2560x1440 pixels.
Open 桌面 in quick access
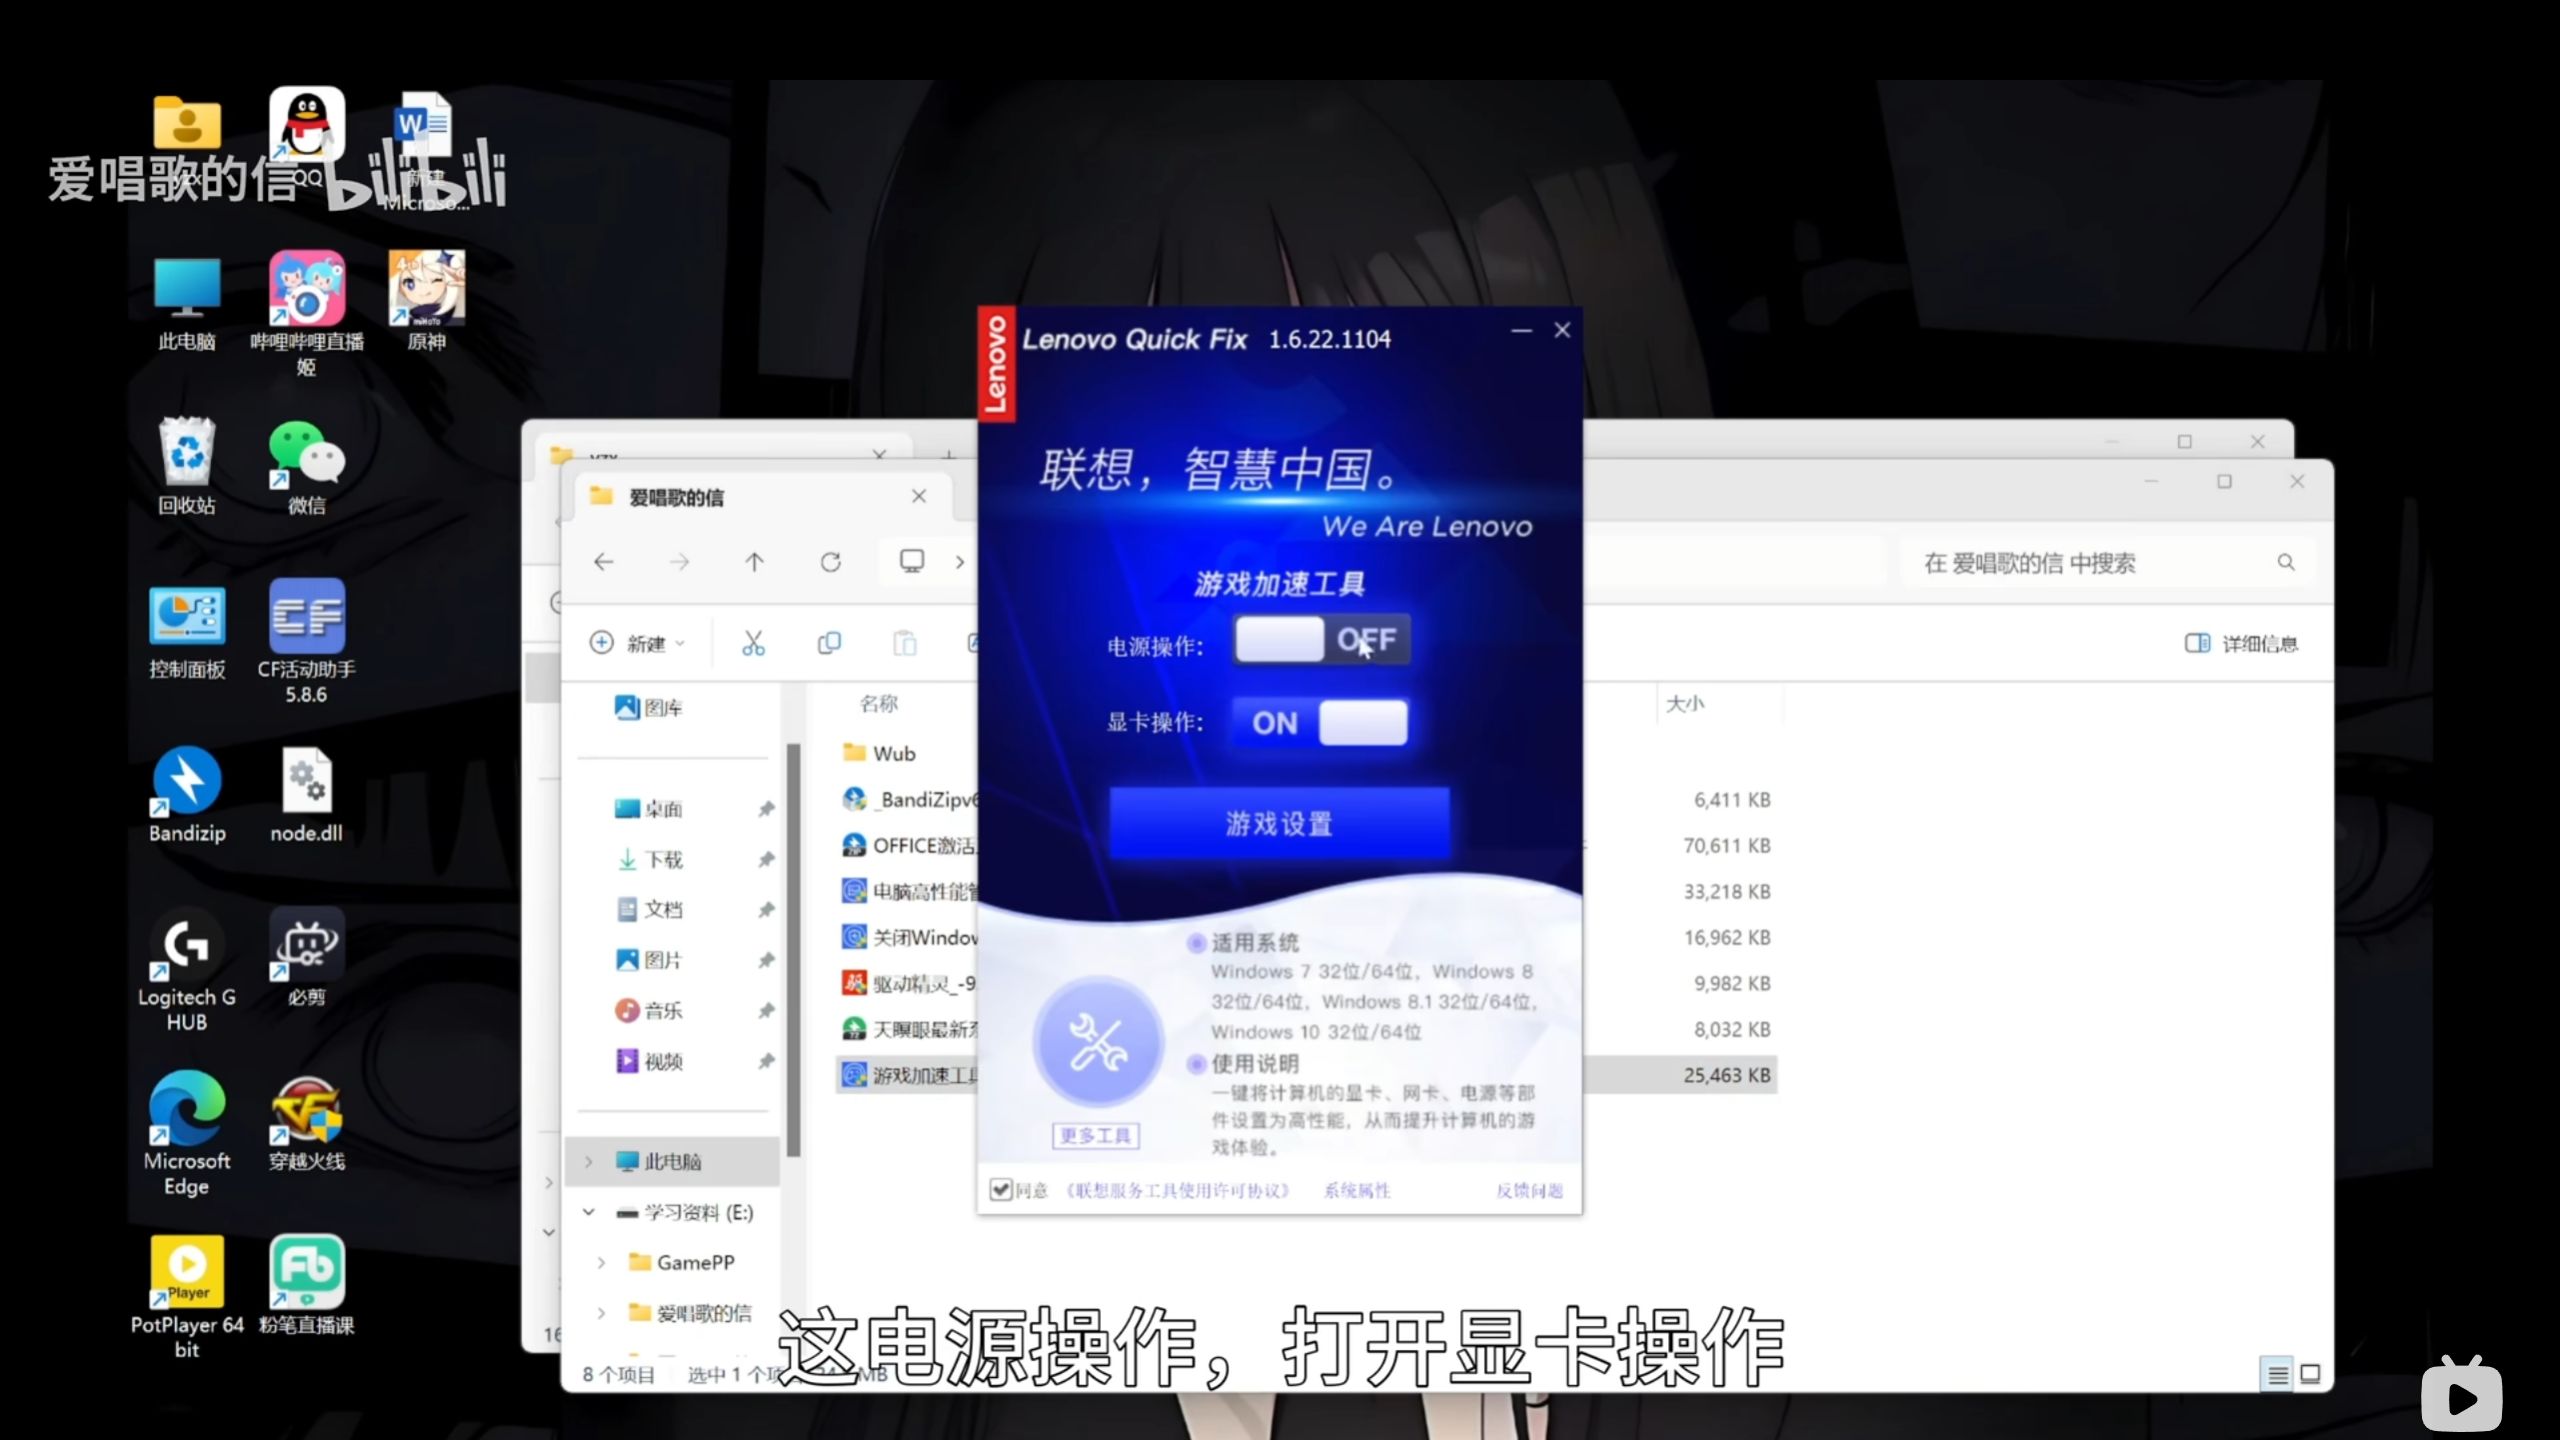click(649, 809)
